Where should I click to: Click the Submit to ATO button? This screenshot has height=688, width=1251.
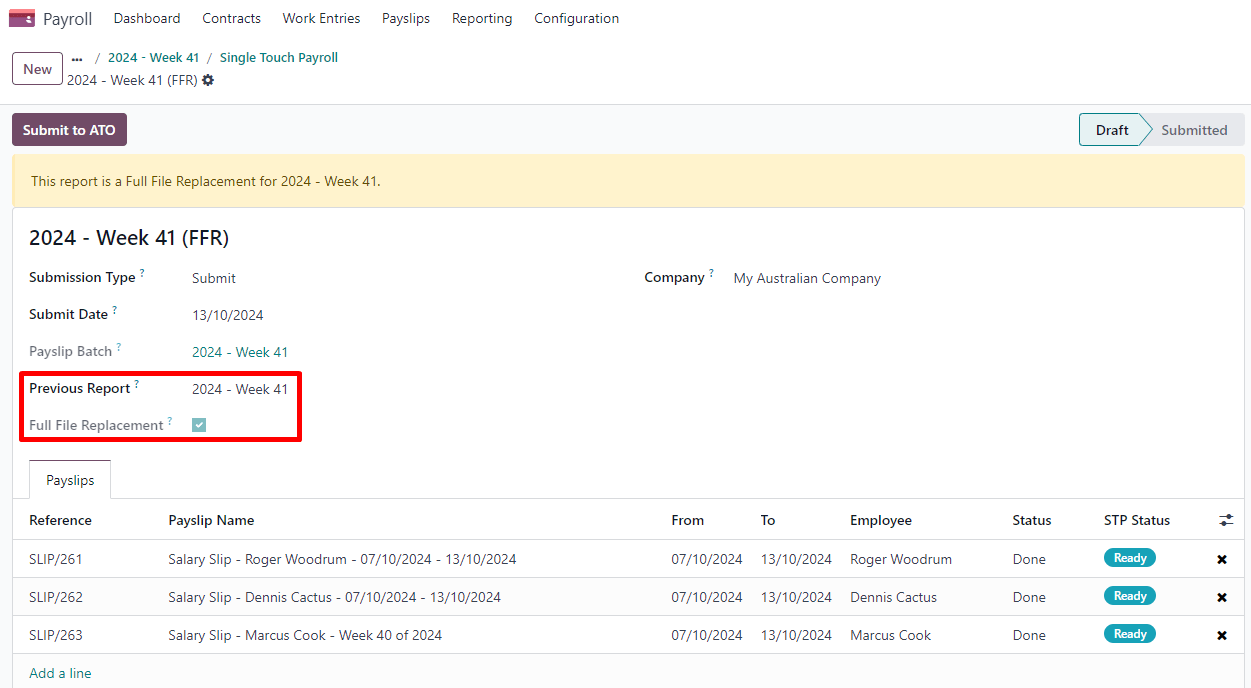tap(69, 130)
